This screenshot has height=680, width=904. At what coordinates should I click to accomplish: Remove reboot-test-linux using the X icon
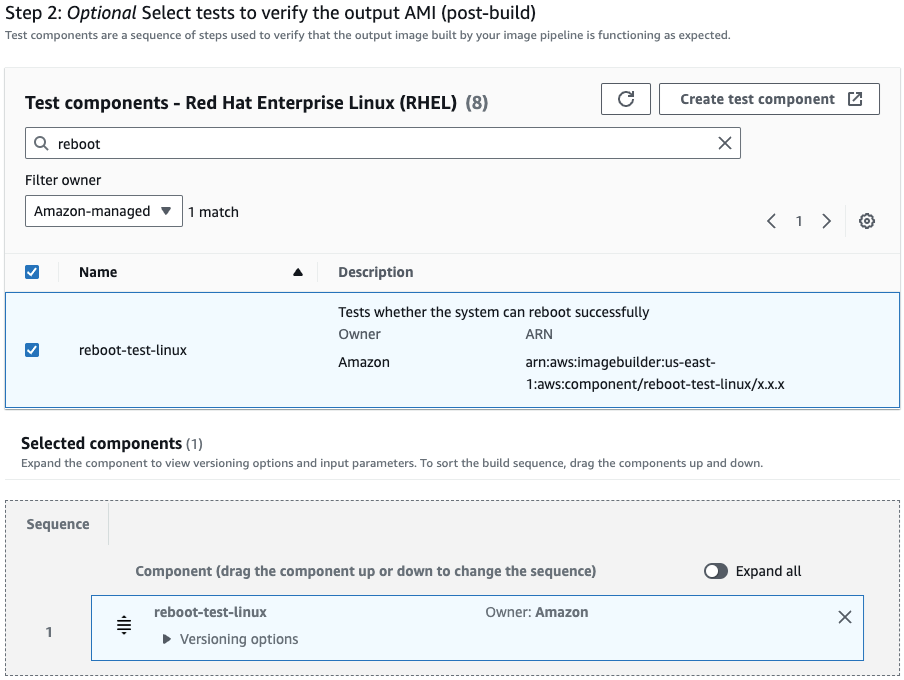click(843, 617)
